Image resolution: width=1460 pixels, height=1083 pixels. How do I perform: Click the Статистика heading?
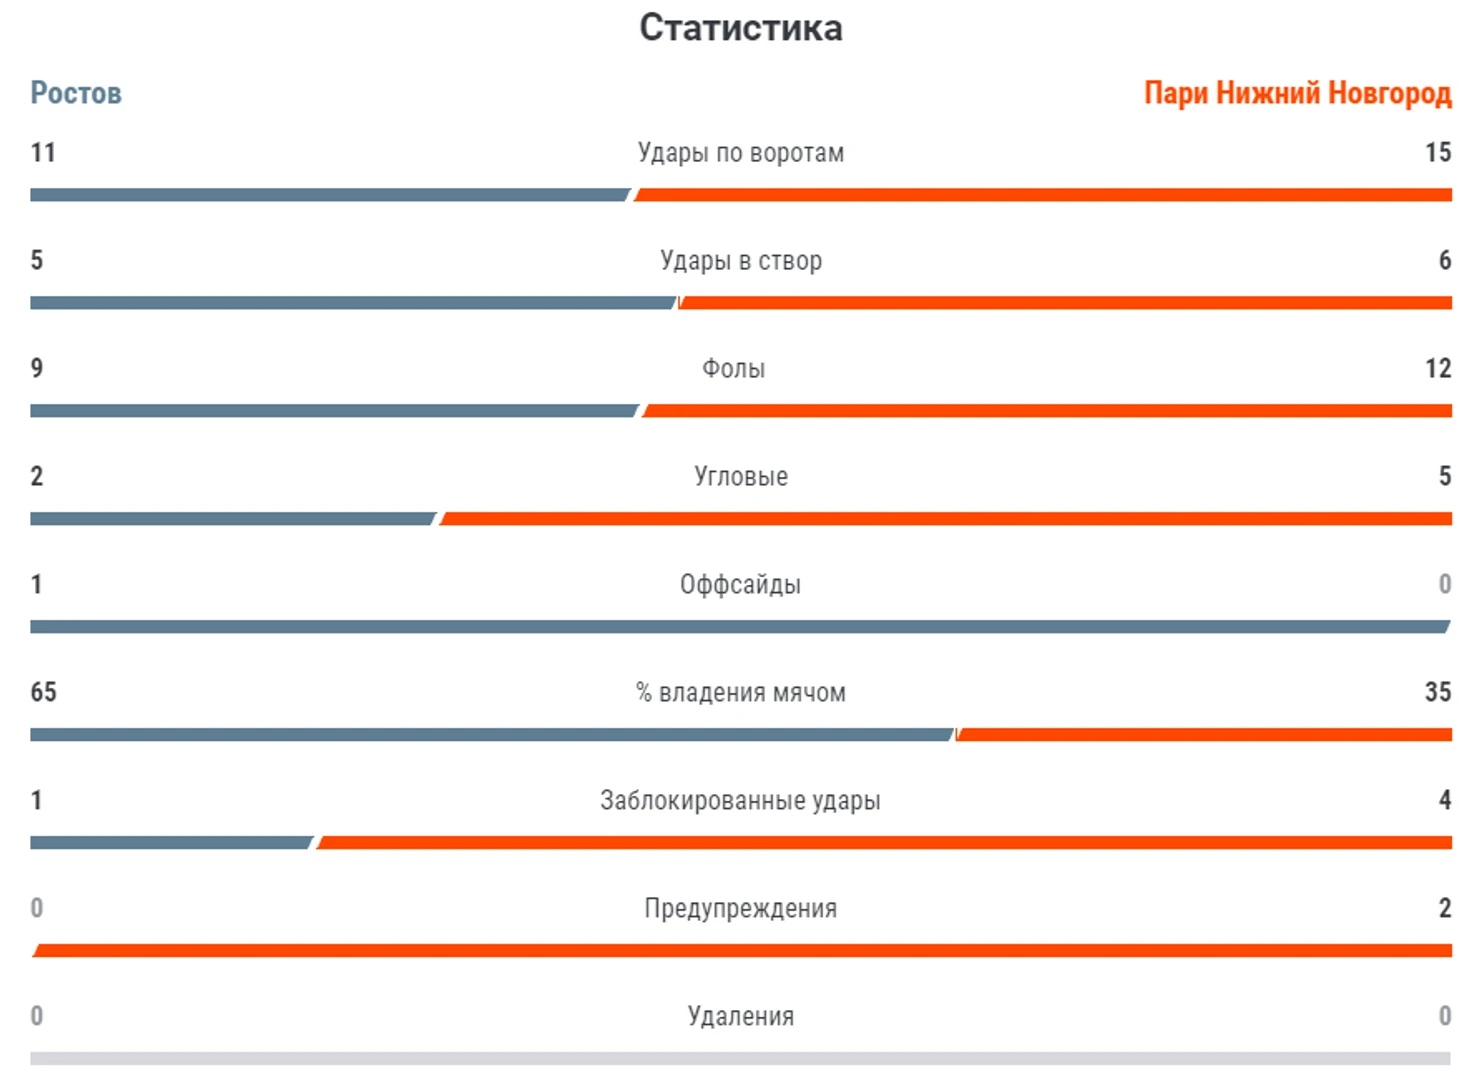[x=741, y=28]
